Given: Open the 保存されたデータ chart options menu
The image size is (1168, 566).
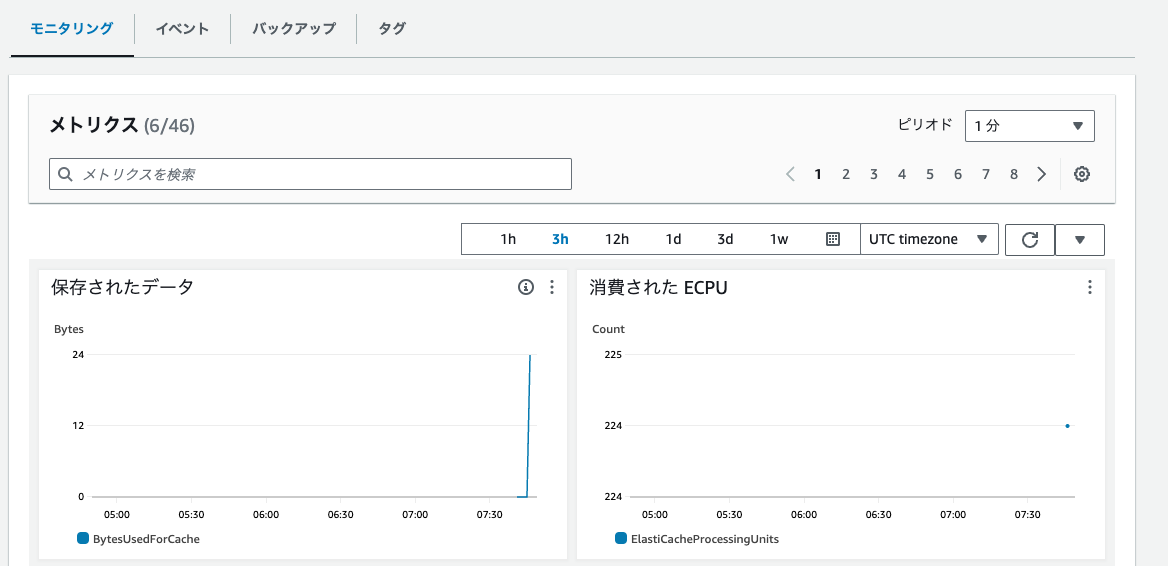Looking at the screenshot, I should tap(552, 287).
